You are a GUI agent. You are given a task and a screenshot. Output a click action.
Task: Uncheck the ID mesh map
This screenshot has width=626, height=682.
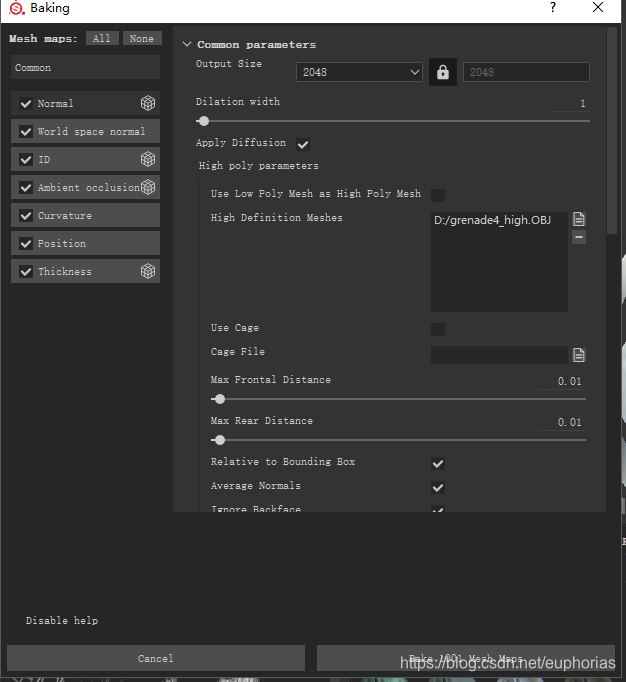tap(26, 160)
